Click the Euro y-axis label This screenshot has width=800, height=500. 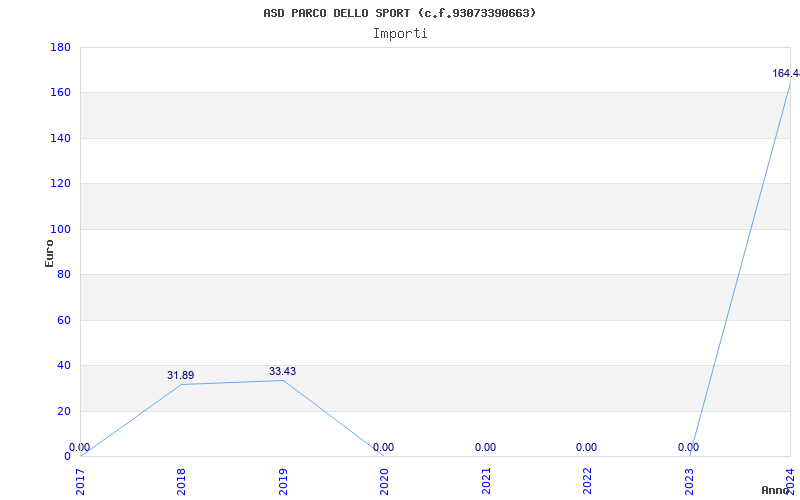click(49, 253)
